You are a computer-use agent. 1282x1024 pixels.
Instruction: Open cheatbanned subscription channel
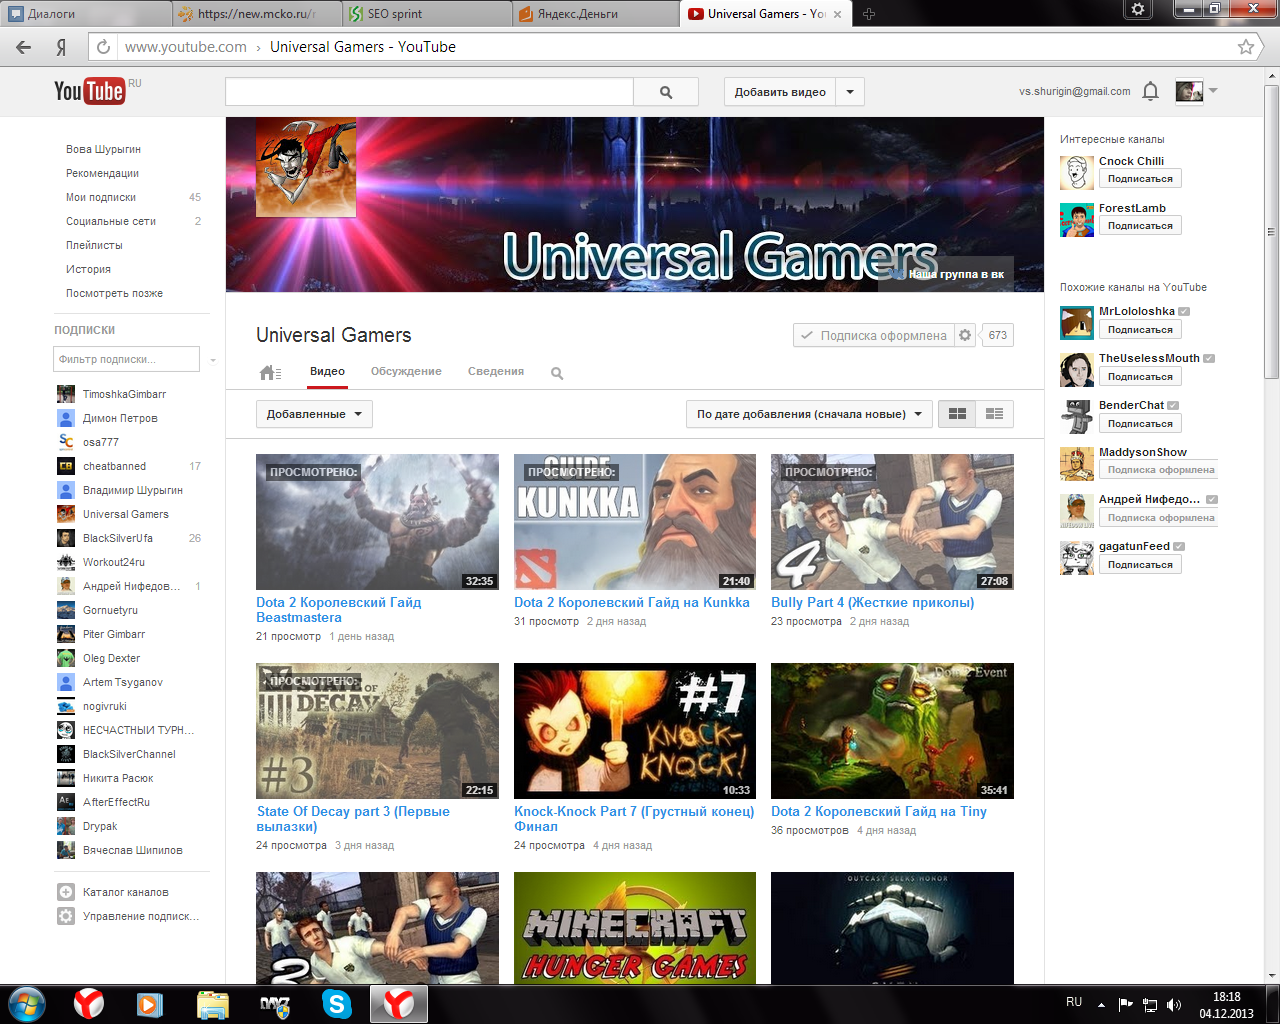coord(114,466)
